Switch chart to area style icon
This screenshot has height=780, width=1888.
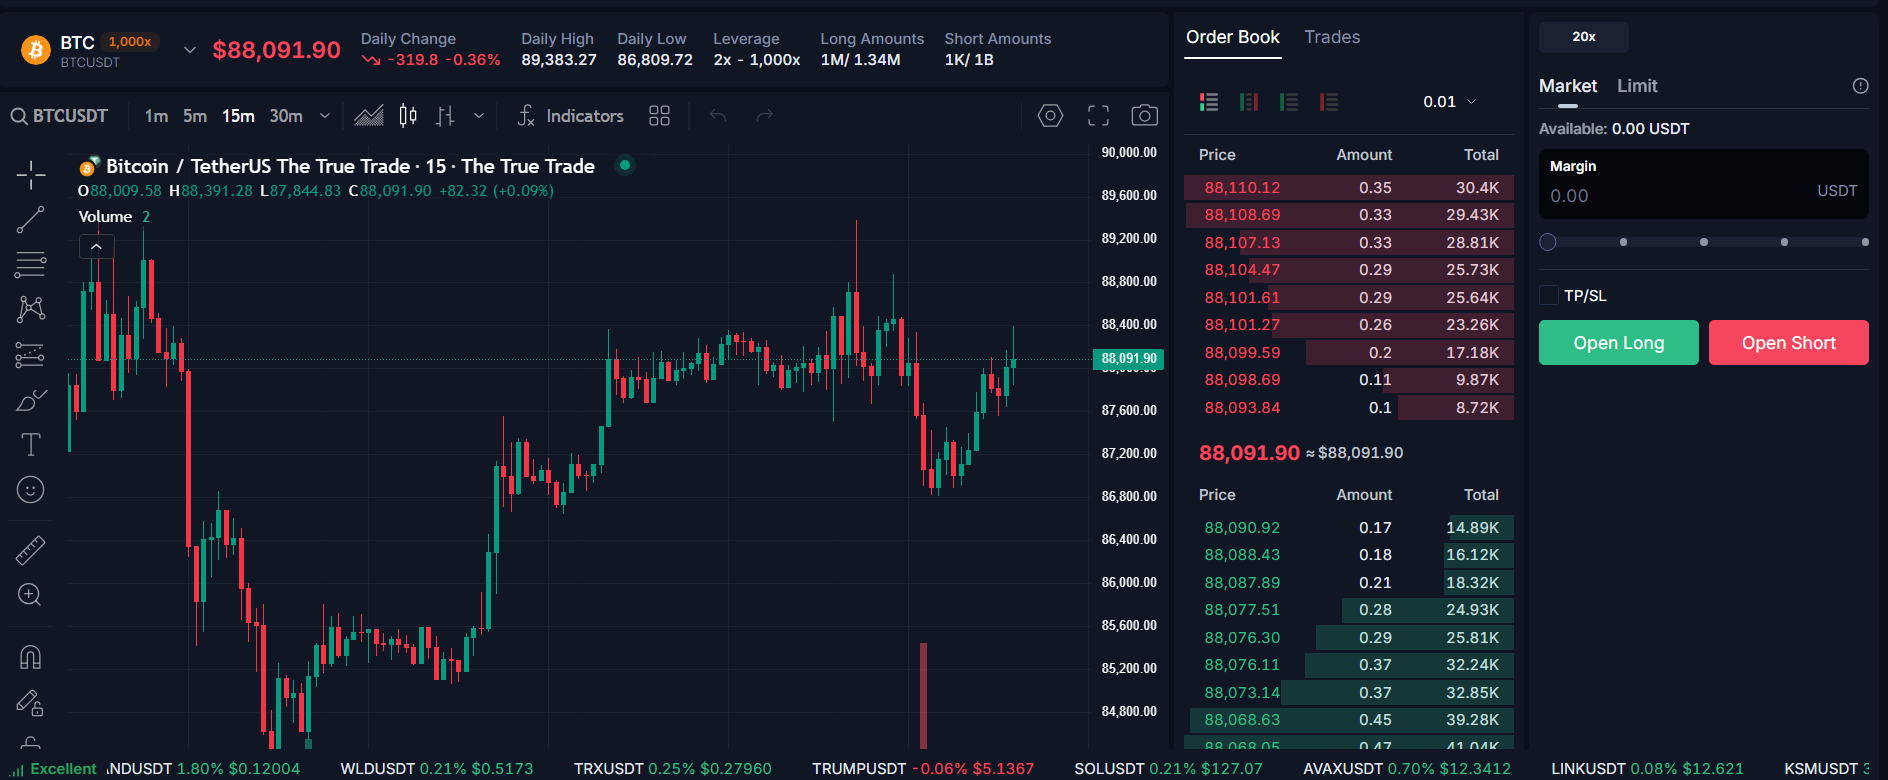(x=368, y=116)
